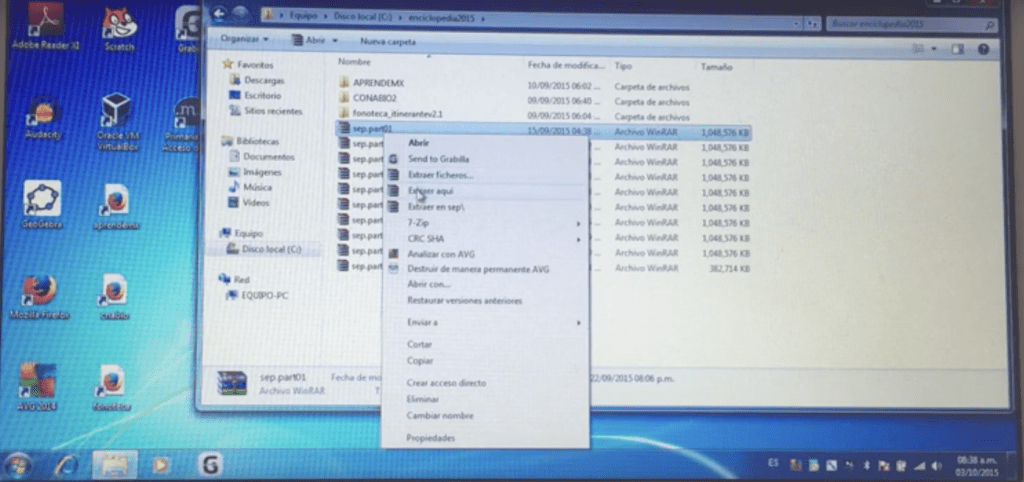Toggle the preview pane button
This screenshot has height=482, width=1024.
tap(957, 49)
